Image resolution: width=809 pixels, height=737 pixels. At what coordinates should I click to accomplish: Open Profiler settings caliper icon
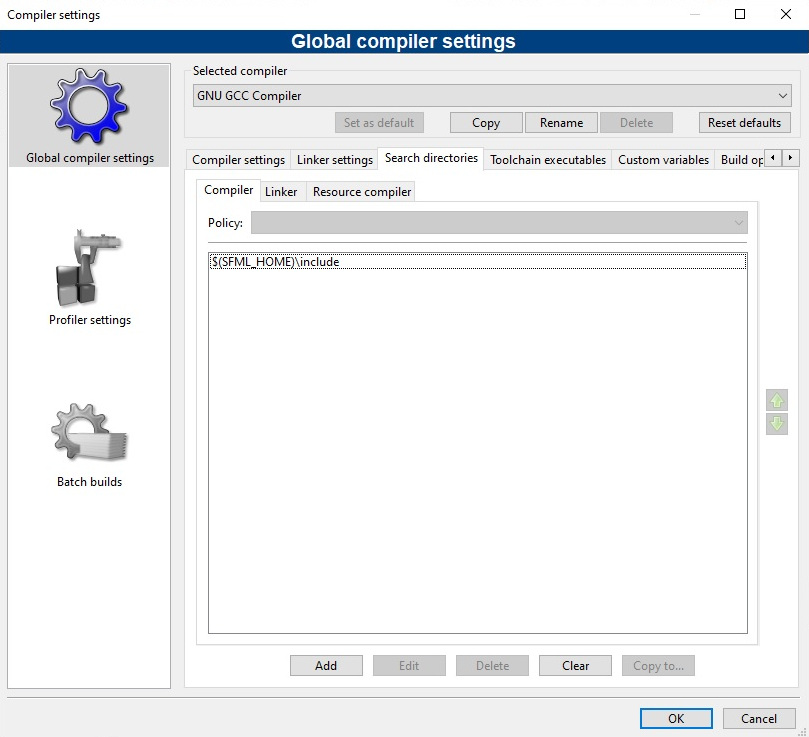[x=90, y=268]
